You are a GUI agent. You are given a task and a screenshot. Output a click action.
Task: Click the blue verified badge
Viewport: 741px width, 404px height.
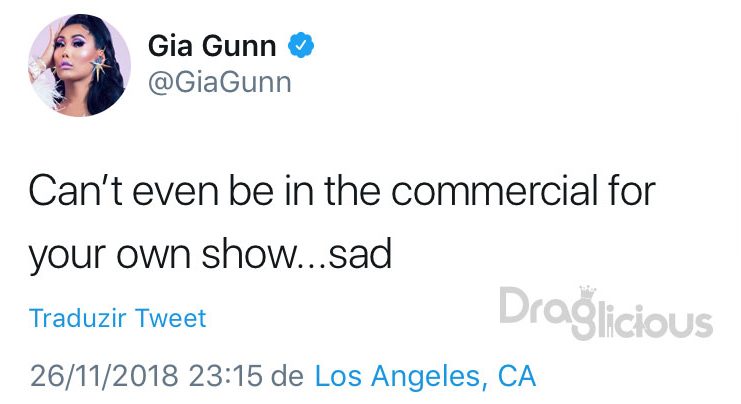[301, 45]
